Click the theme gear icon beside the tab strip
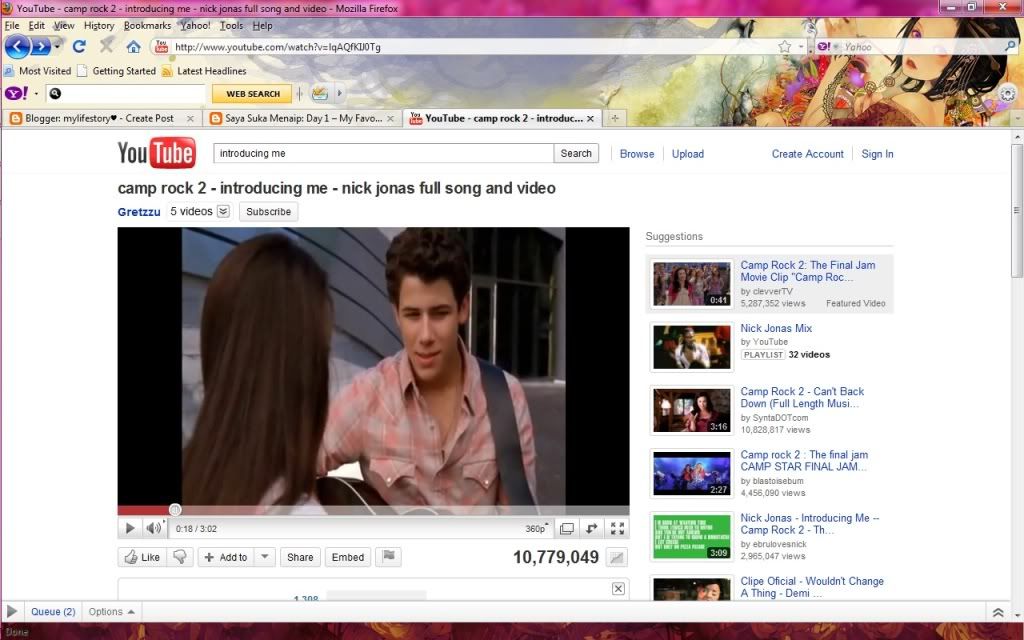 tap(1008, 94)
